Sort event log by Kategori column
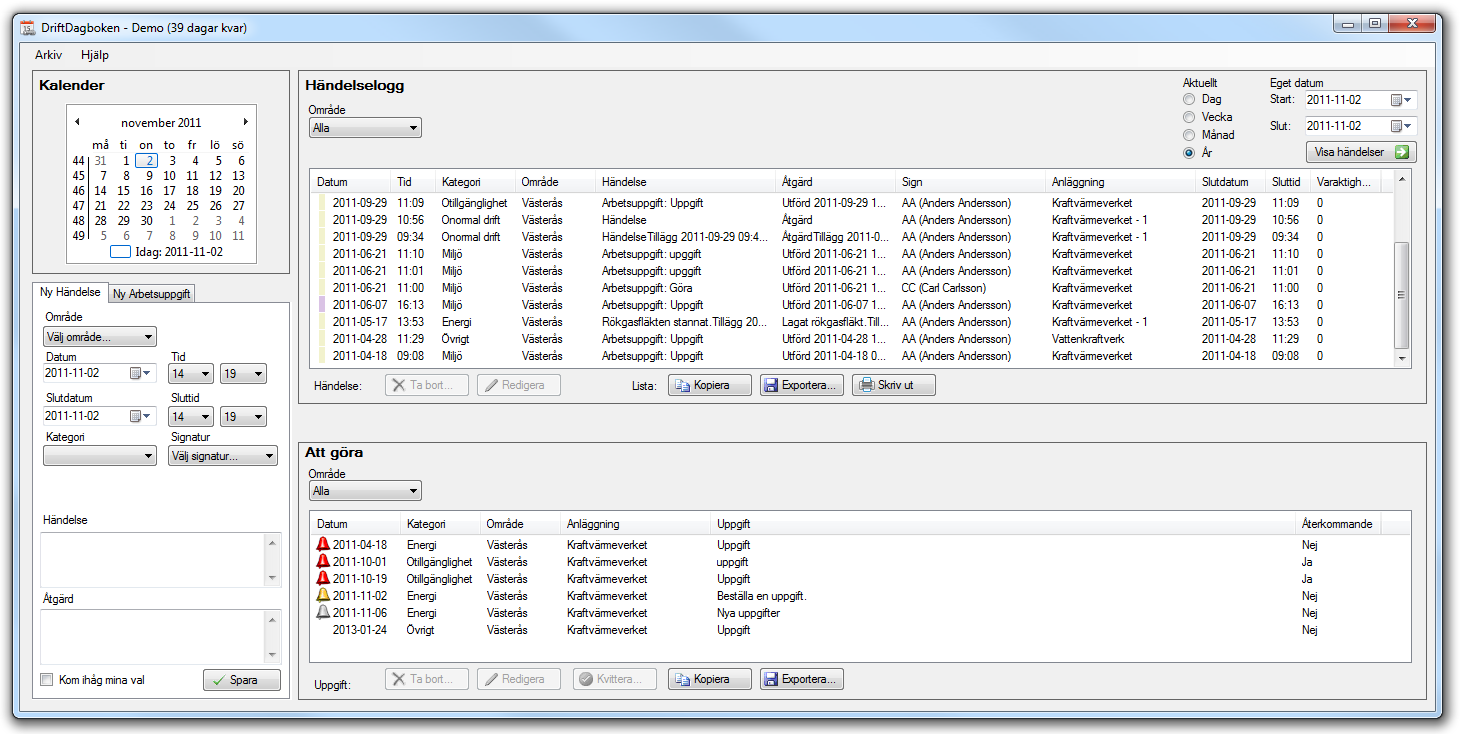Viewport: 1464px width, 734px height. click(x=476, y=182)
